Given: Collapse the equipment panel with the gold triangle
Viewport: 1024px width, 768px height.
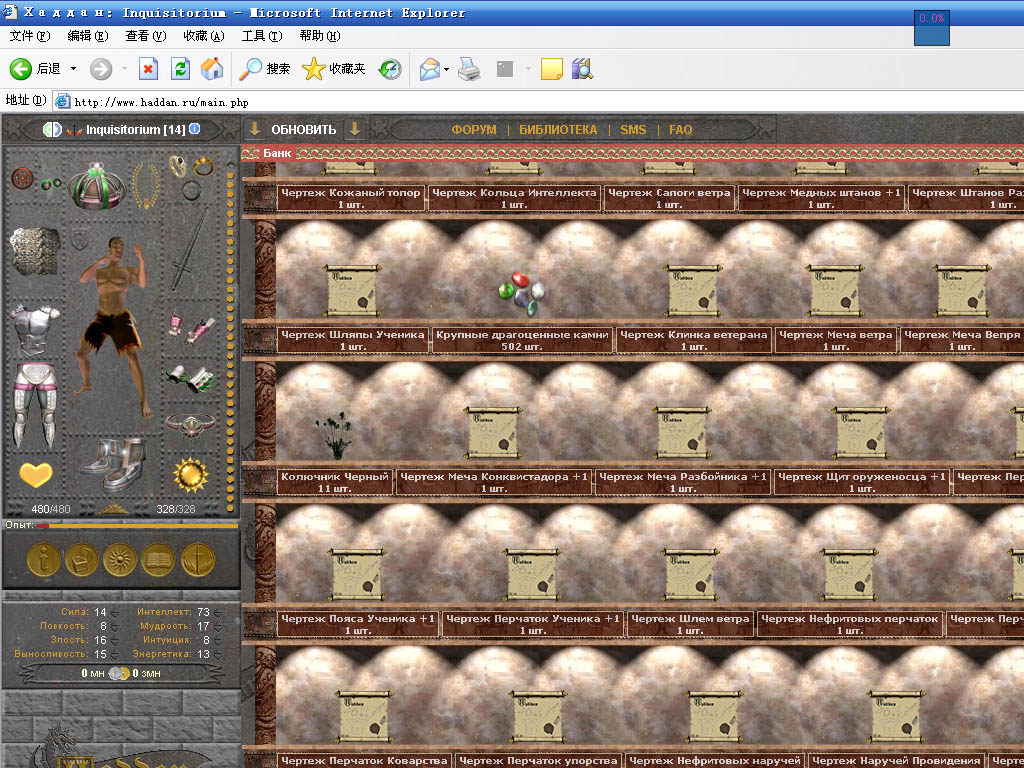Looking at the screenshot, I should 114,509.
